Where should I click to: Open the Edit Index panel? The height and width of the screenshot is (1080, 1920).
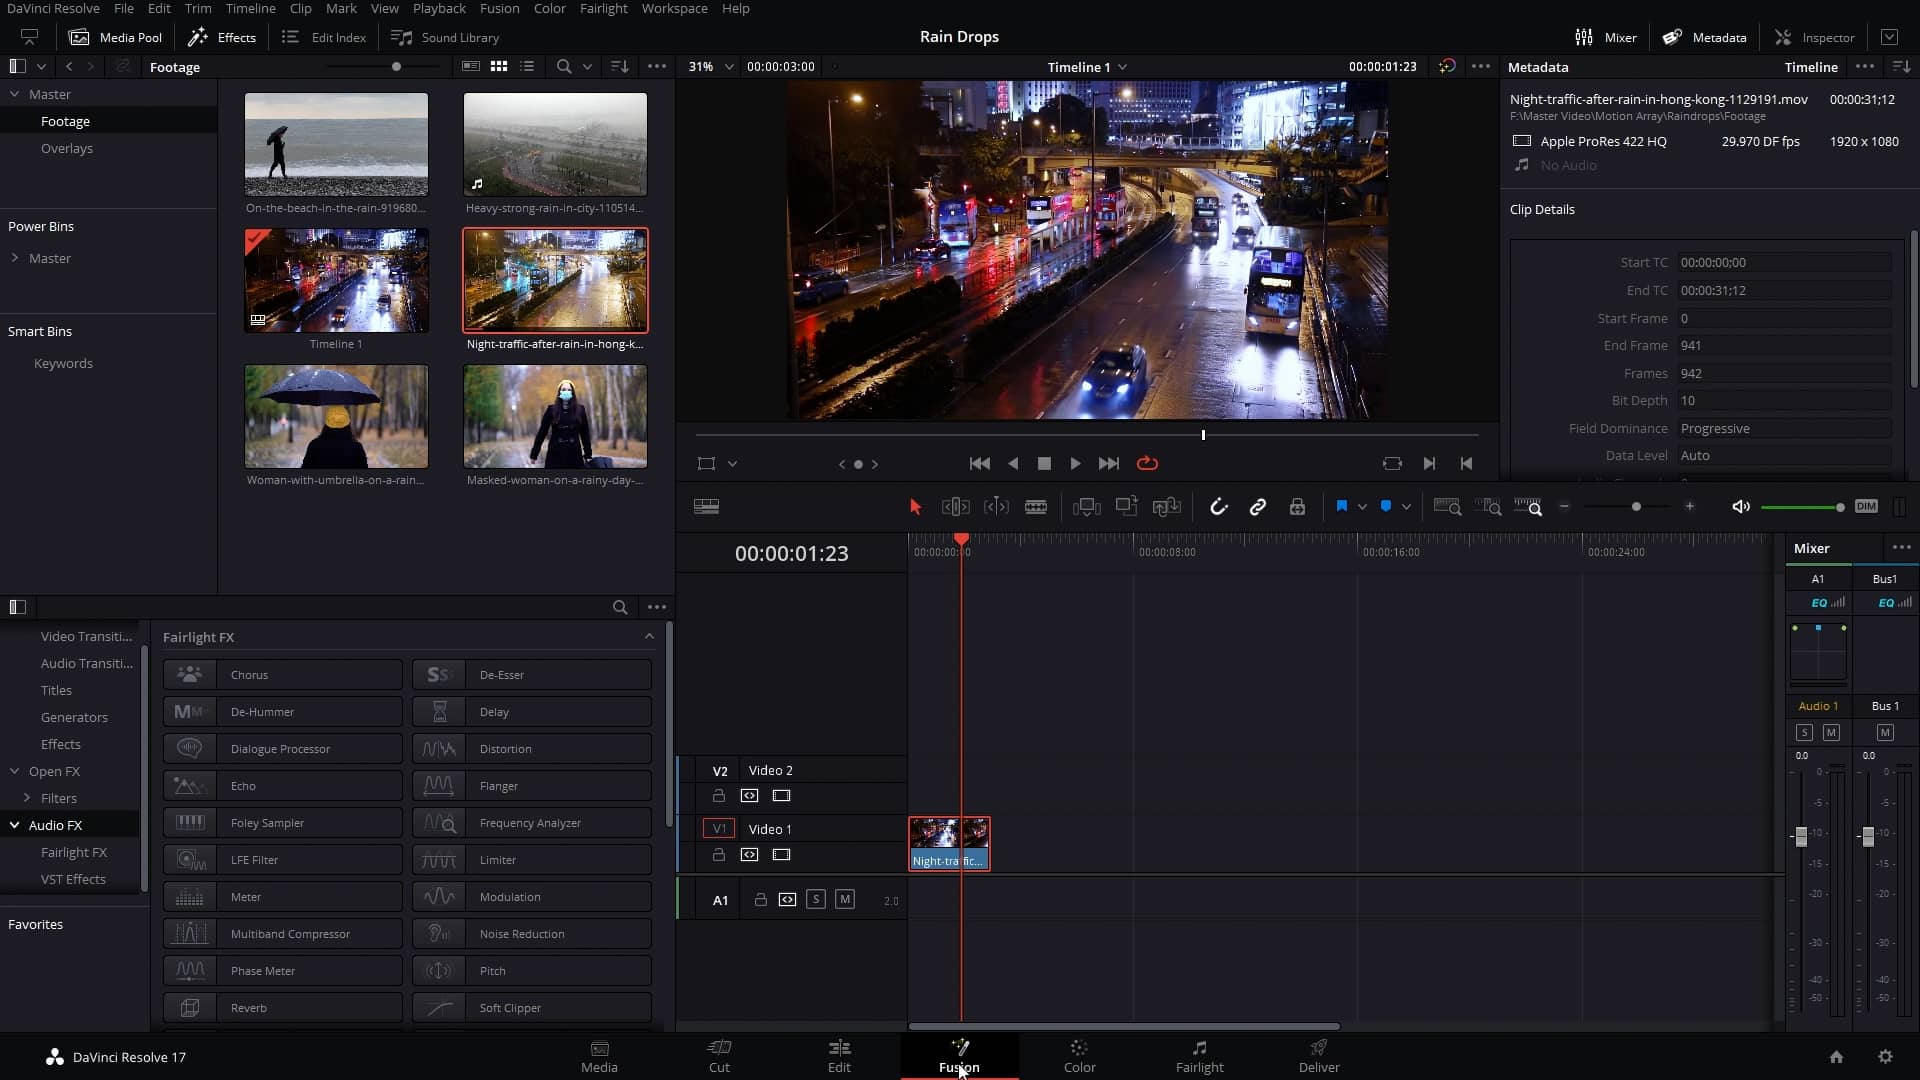324,37
